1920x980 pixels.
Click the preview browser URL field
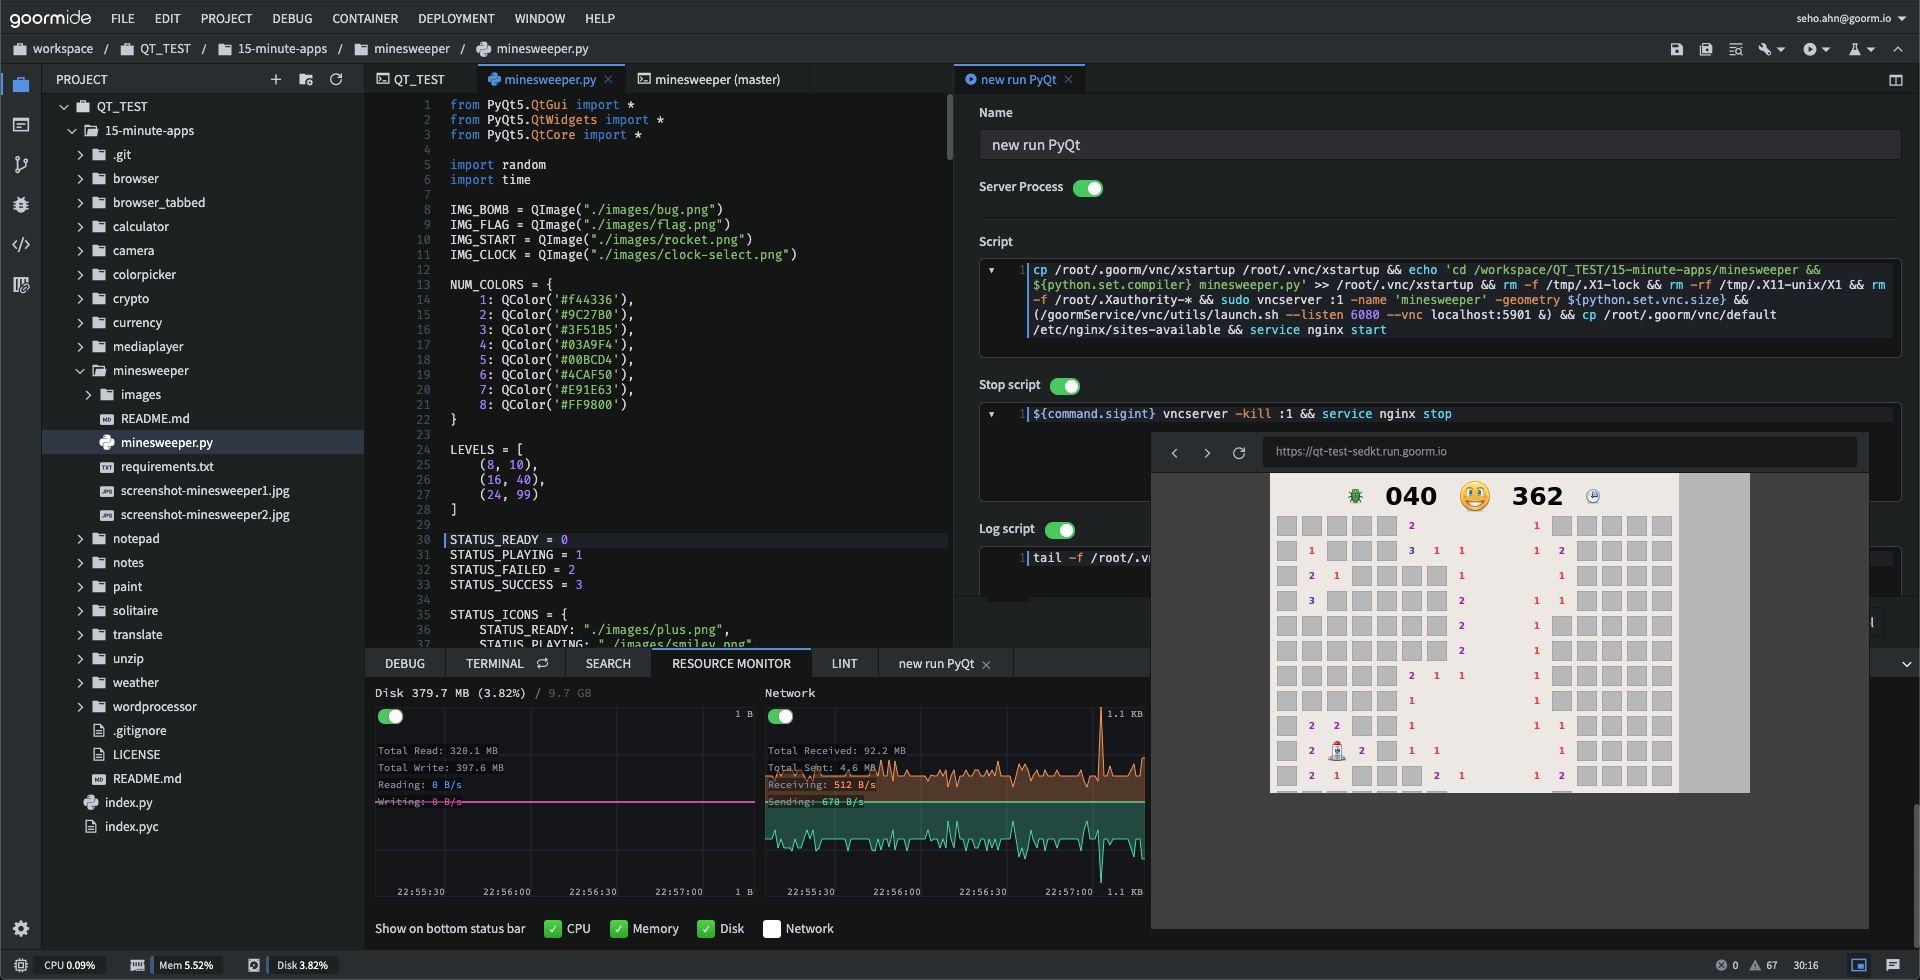click(x=1560, y=451)
